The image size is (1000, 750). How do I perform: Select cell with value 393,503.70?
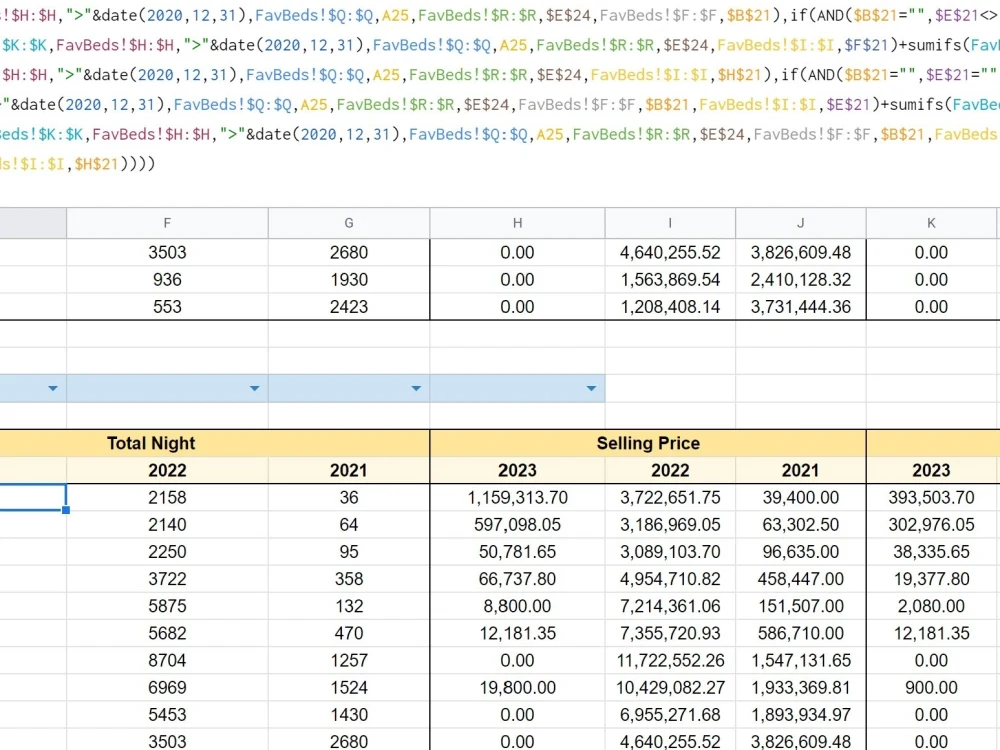[x=931, y=497]
